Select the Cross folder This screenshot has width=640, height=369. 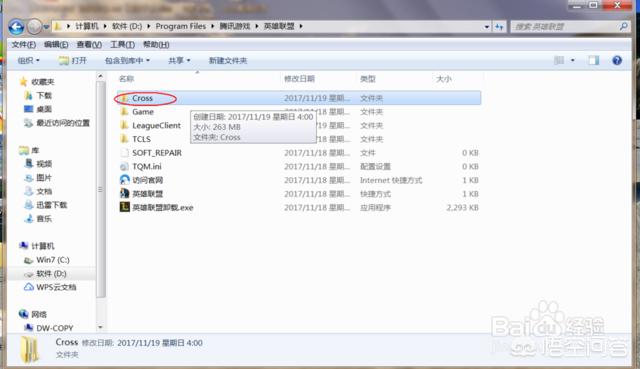click(x=298, y=98)
